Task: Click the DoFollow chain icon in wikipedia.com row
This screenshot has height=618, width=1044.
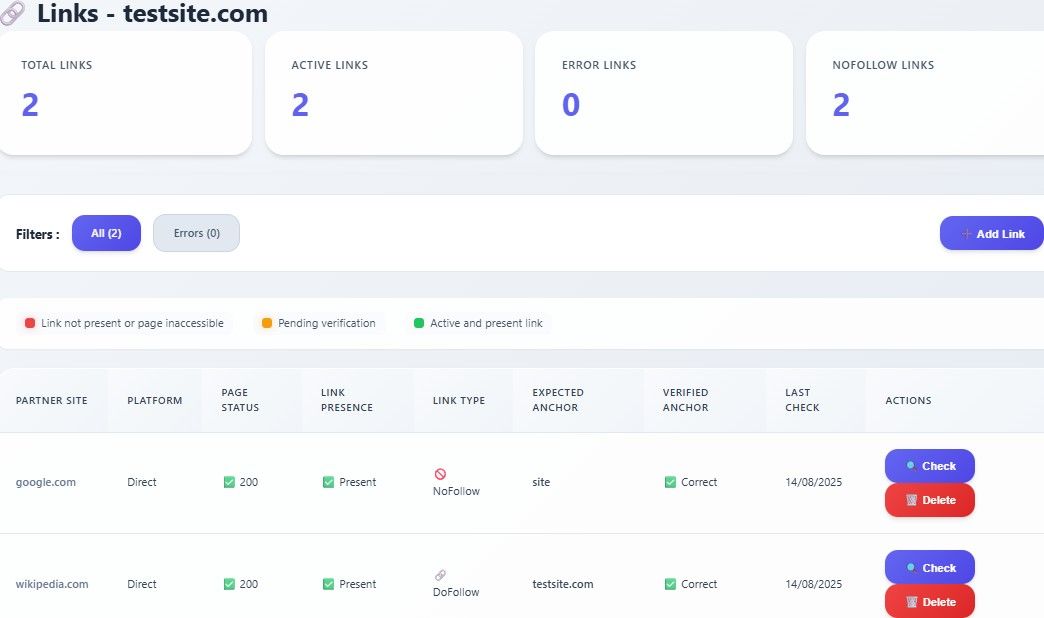Action: point(440,575)
